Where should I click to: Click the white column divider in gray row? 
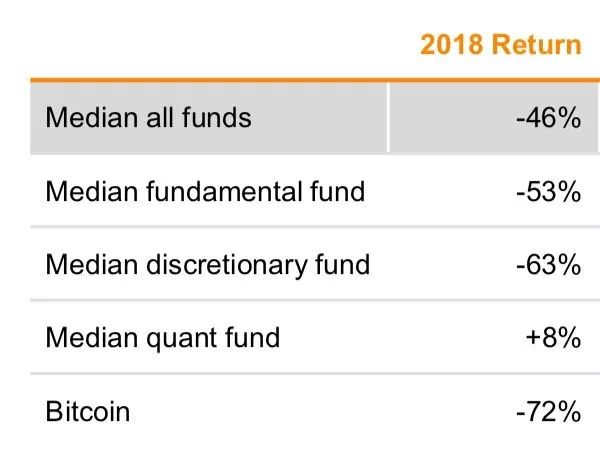tap(388, 118)
